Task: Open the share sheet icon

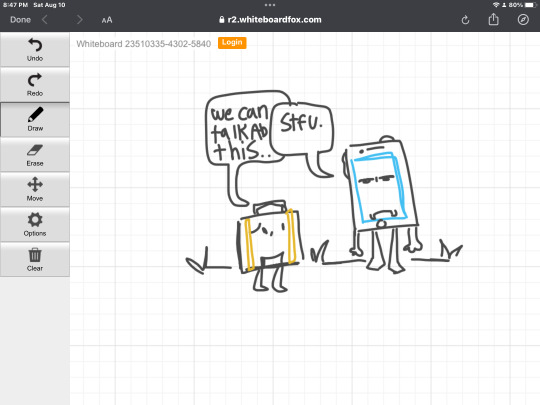Action: [x=494, y=19]
